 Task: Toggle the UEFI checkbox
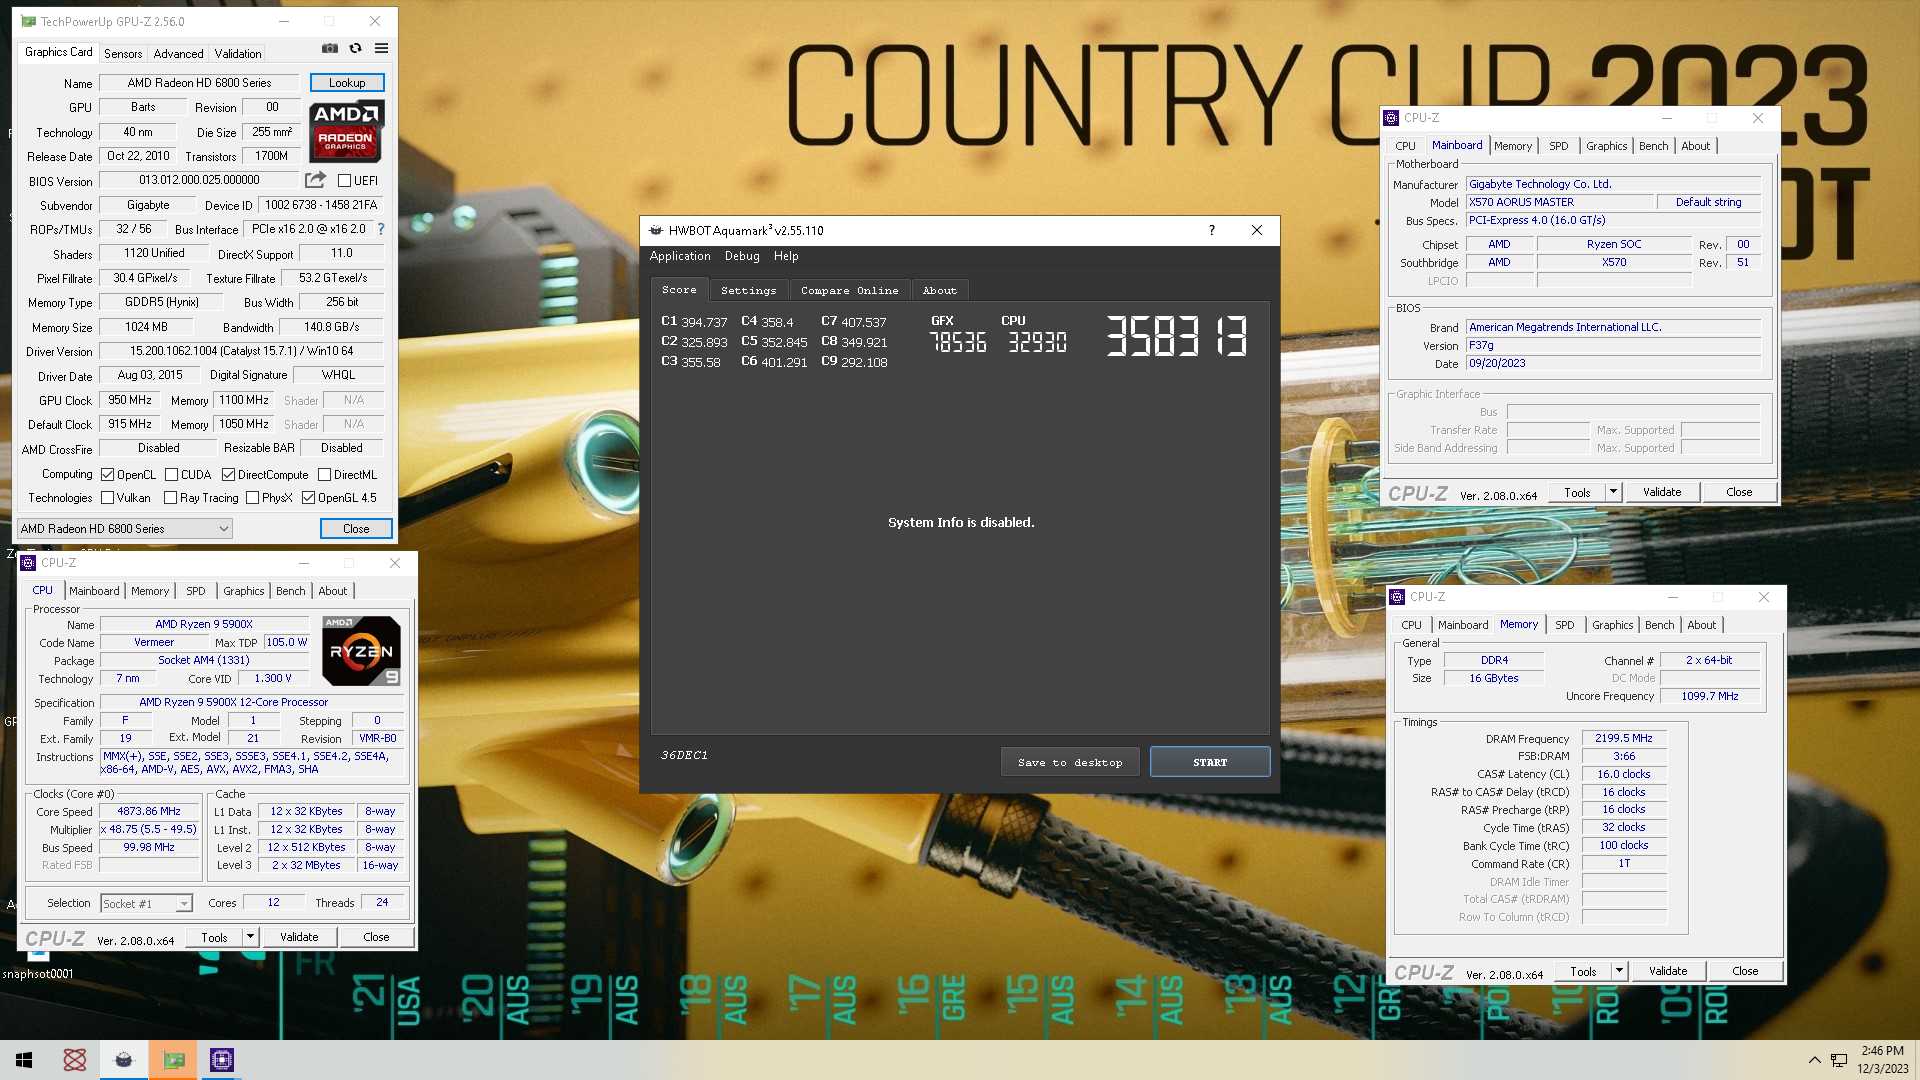344,181
